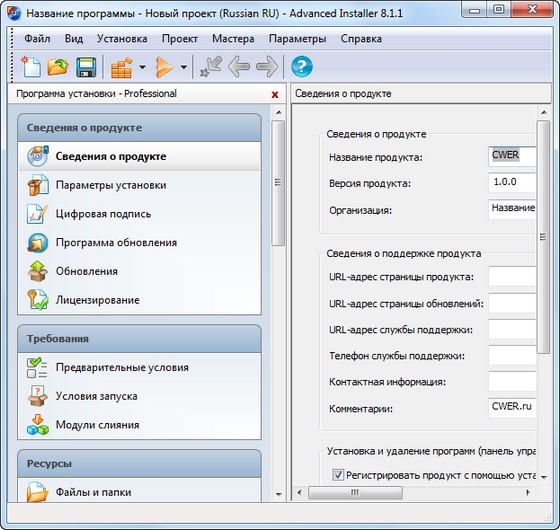Open the Проект menu

click(180, 39)
